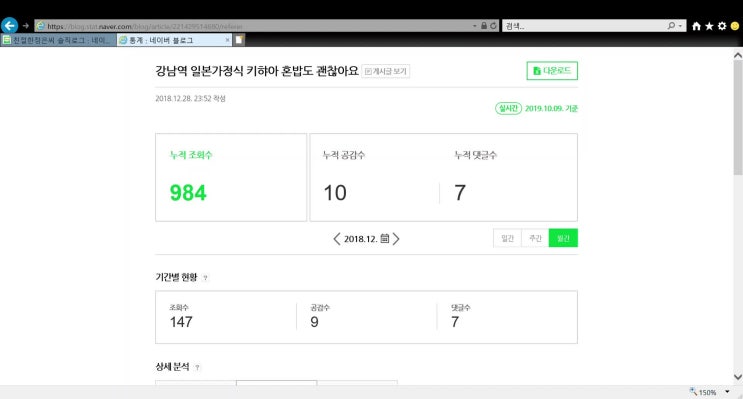743x399 pixels.
Task: Switch to 일간 daily view
Action: [507, 238]
